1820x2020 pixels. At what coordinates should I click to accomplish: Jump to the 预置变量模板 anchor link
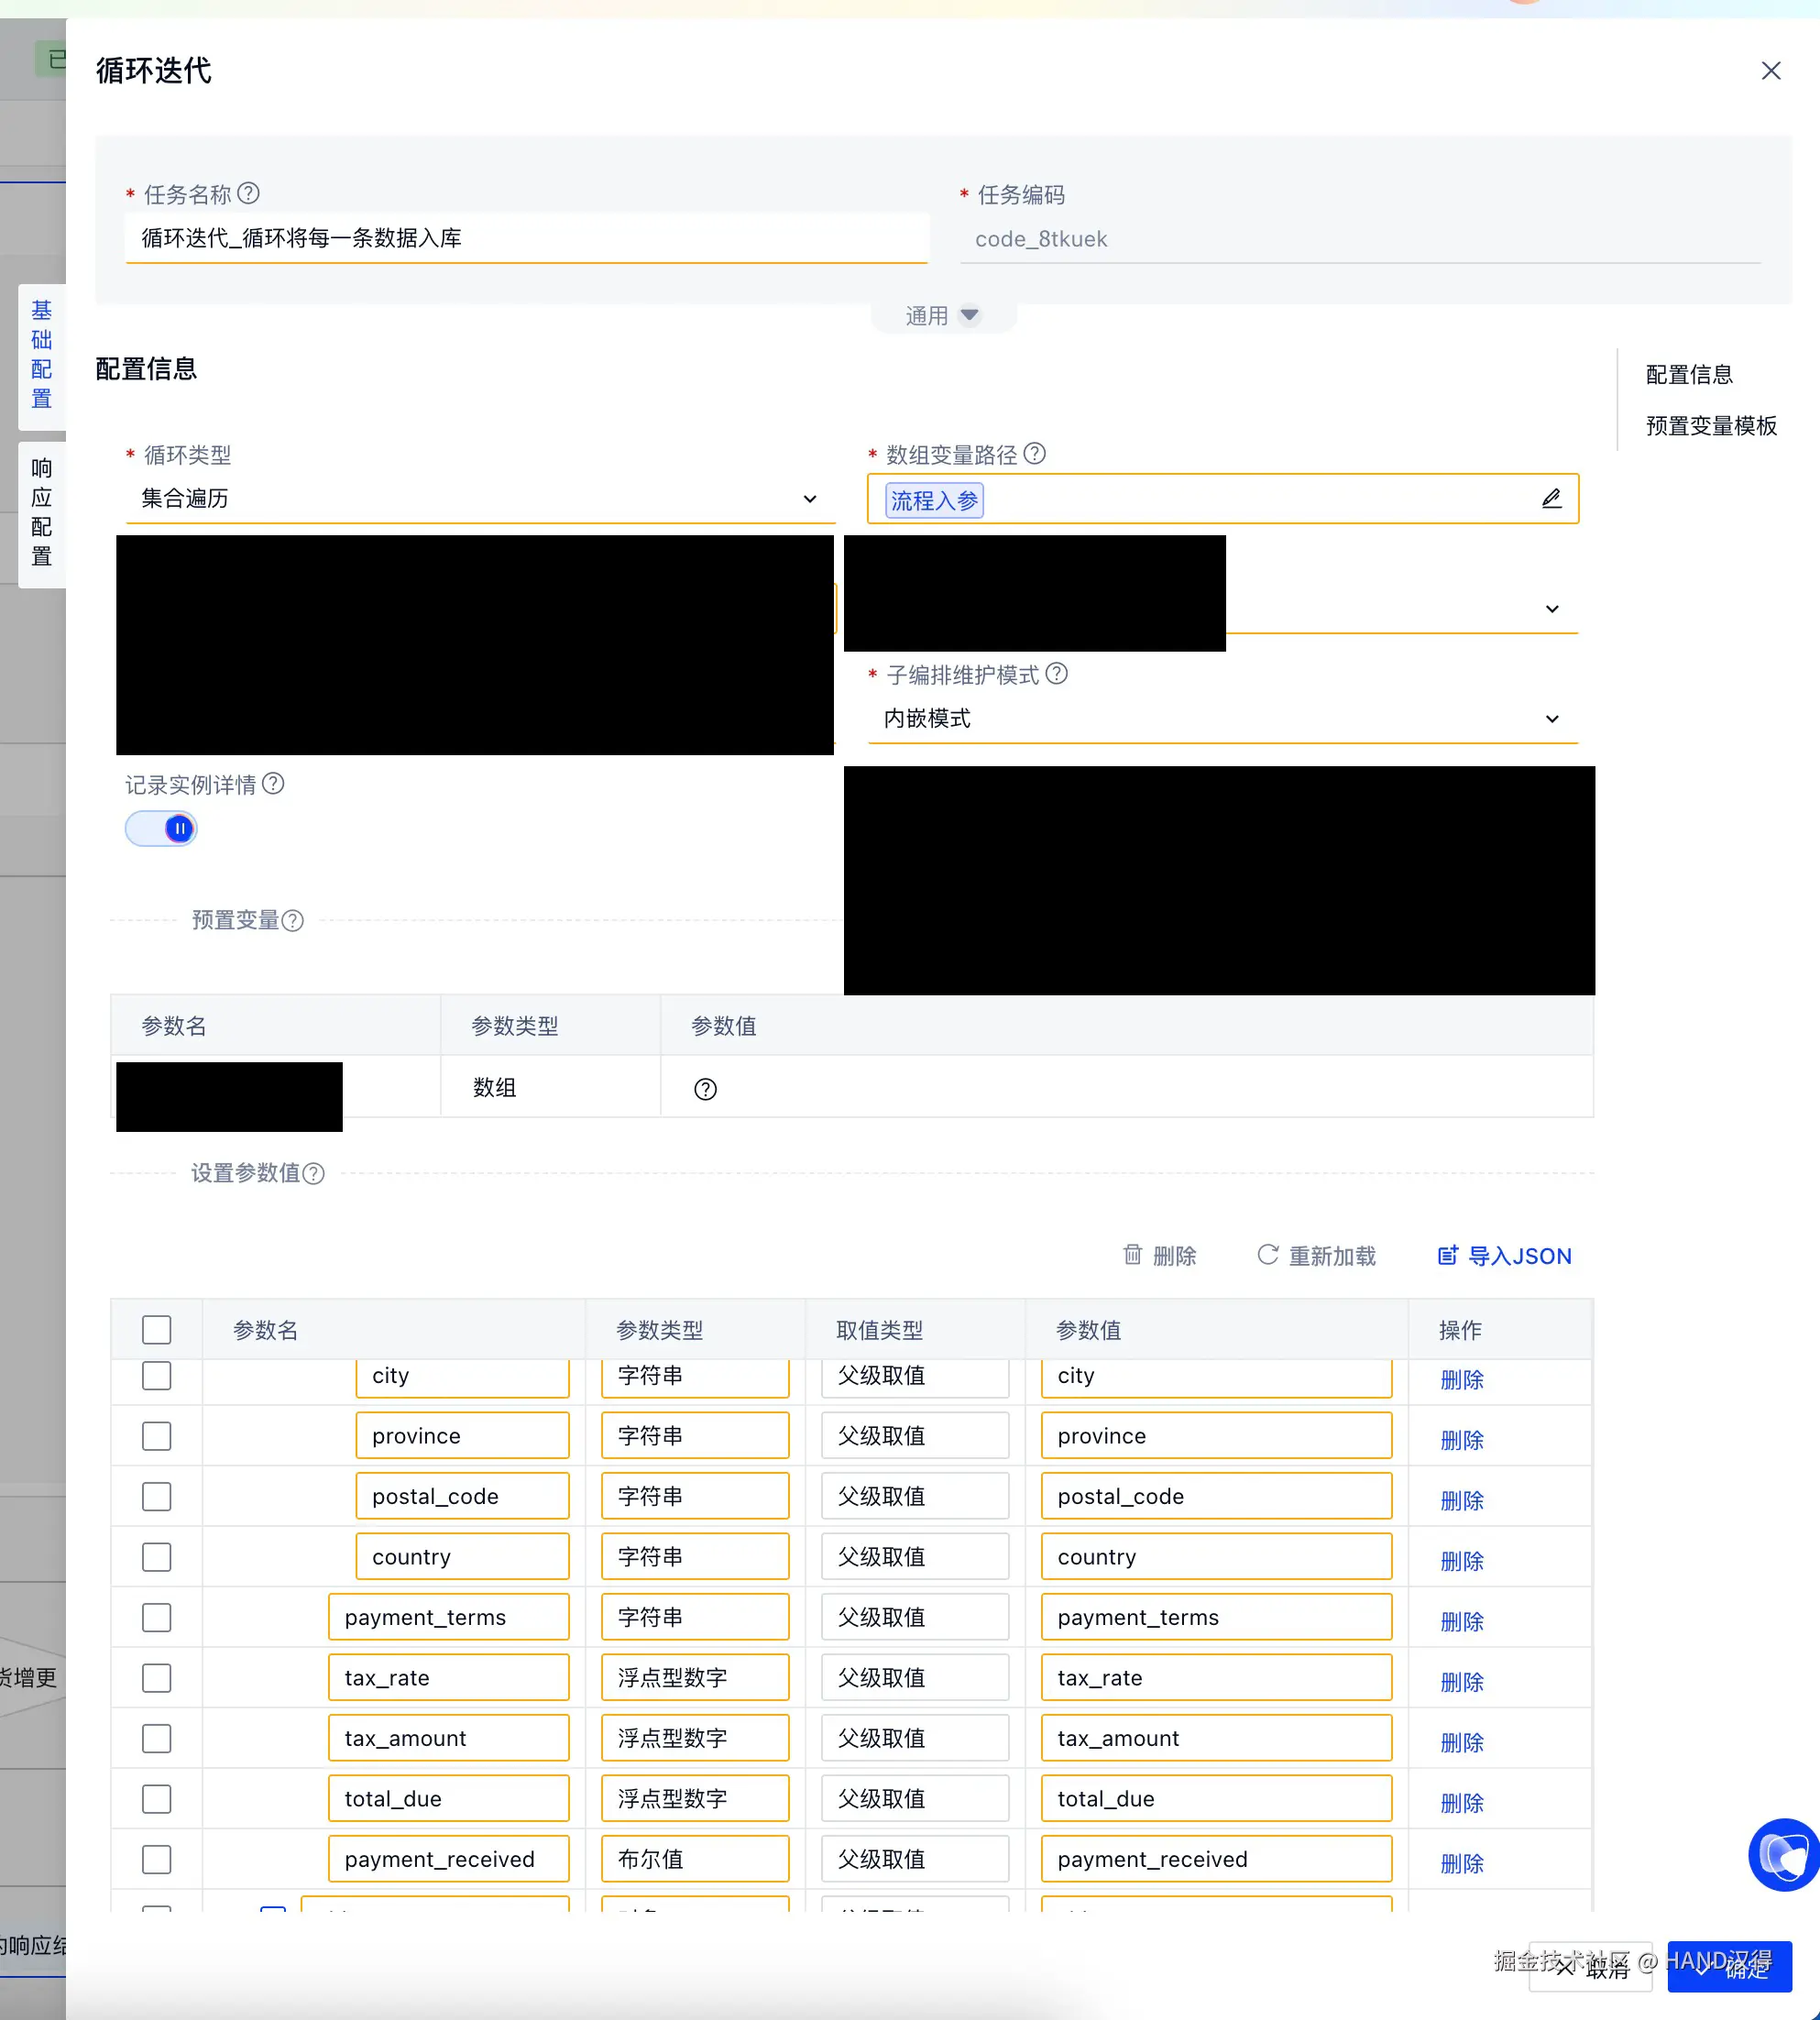pos(1711,426)
